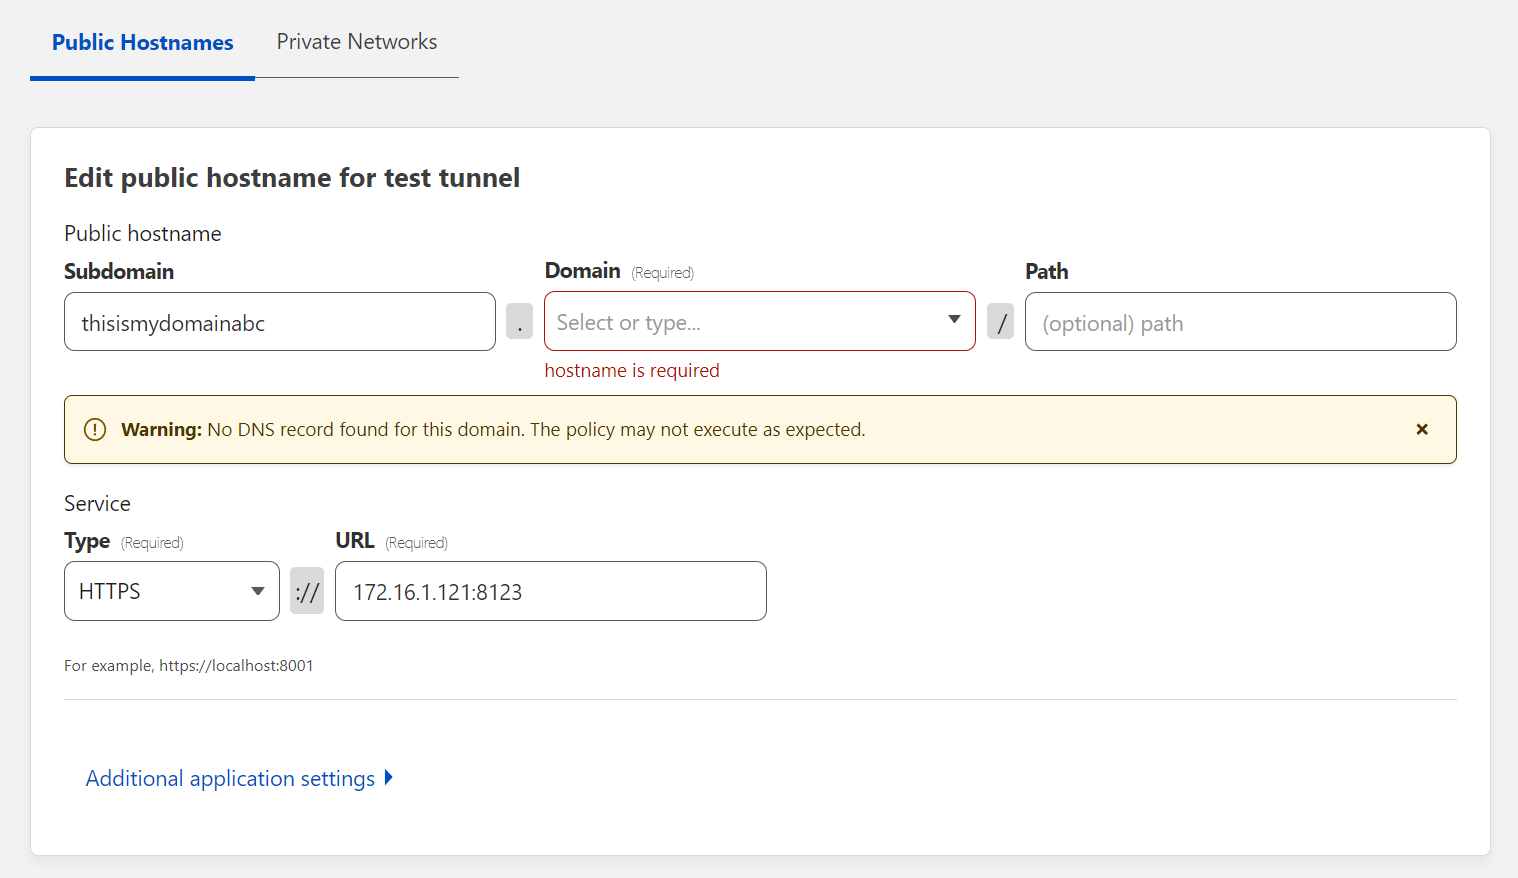
Task: Click the 'Edit public hostname' heading
Action: 292,178
